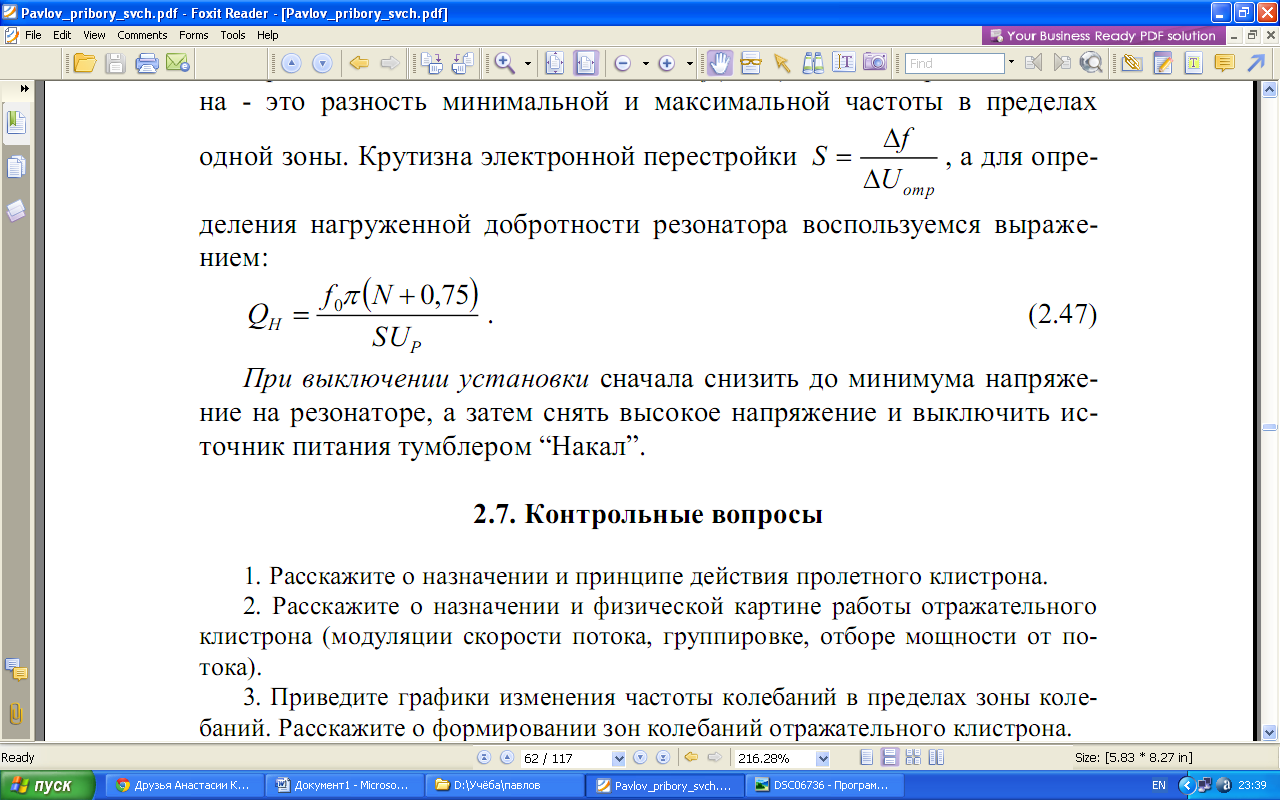Click the binoculars Search icon
This screenshot has width=1280, height=800.
tap(813, 63)
